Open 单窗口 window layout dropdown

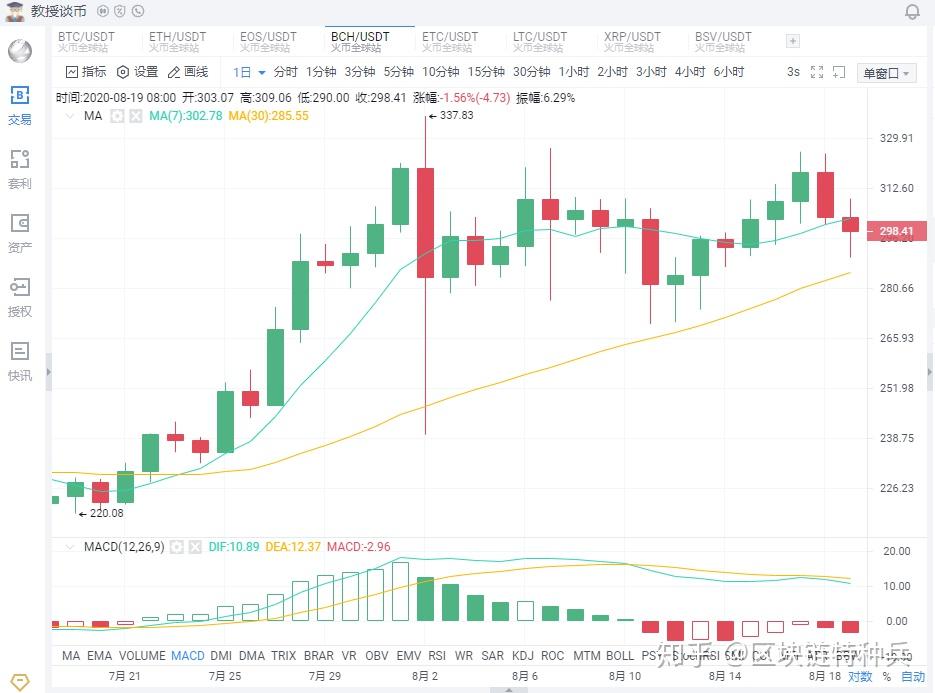point(887,73)
